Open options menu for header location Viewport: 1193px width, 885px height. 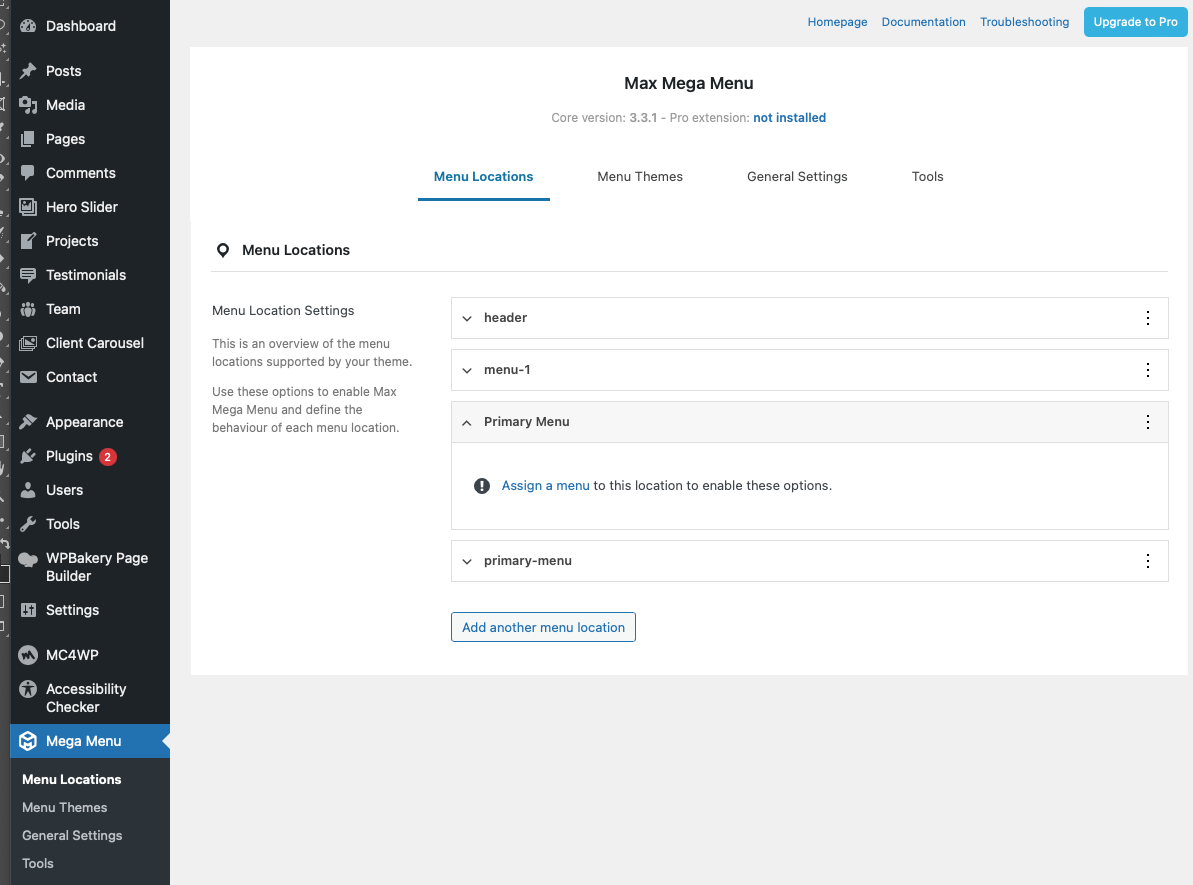pos(1147,318)
